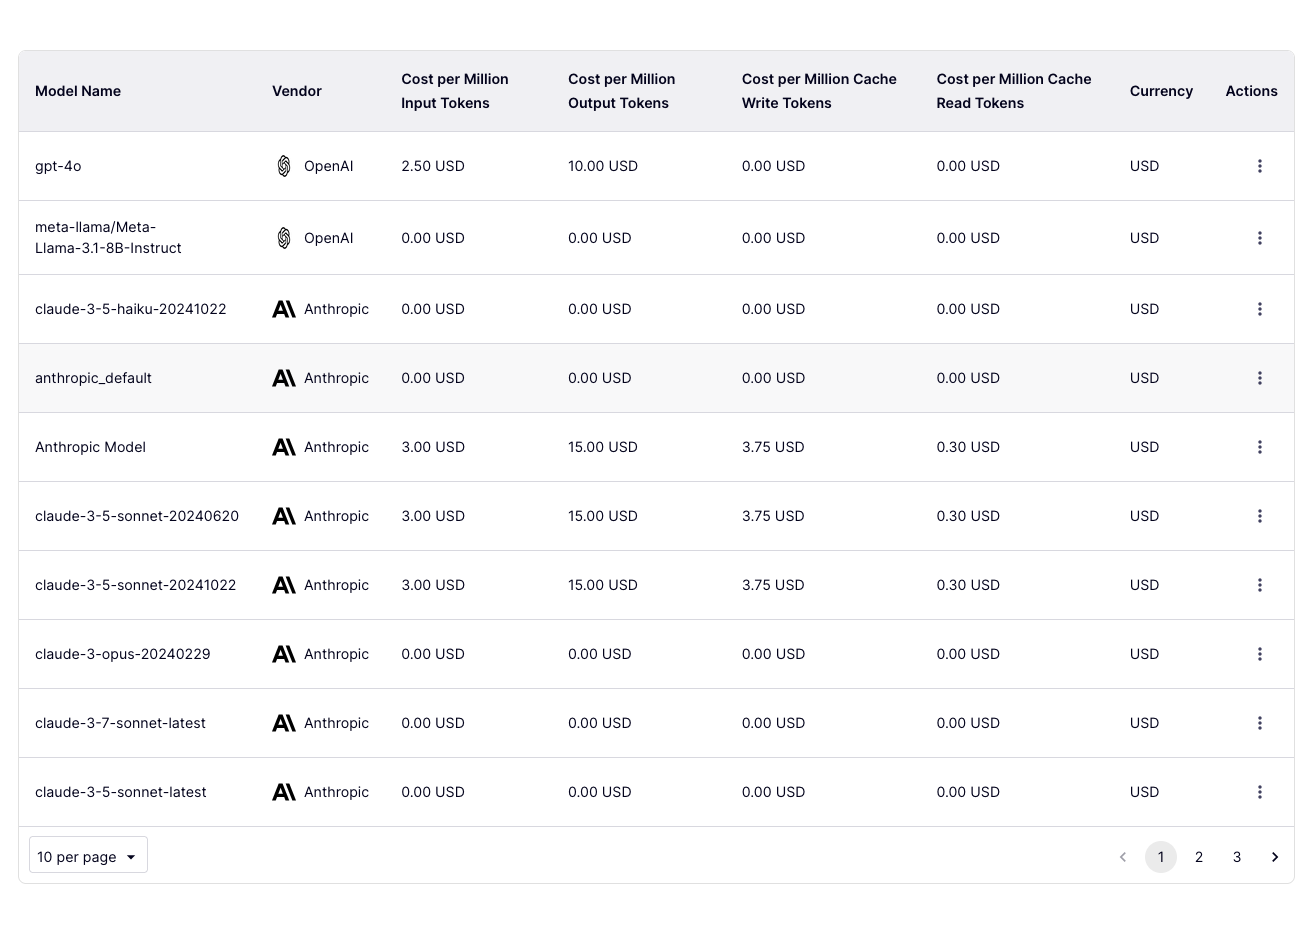Select current page 1 button
Screen dimensions: 1314x927
click(1160, 857)
